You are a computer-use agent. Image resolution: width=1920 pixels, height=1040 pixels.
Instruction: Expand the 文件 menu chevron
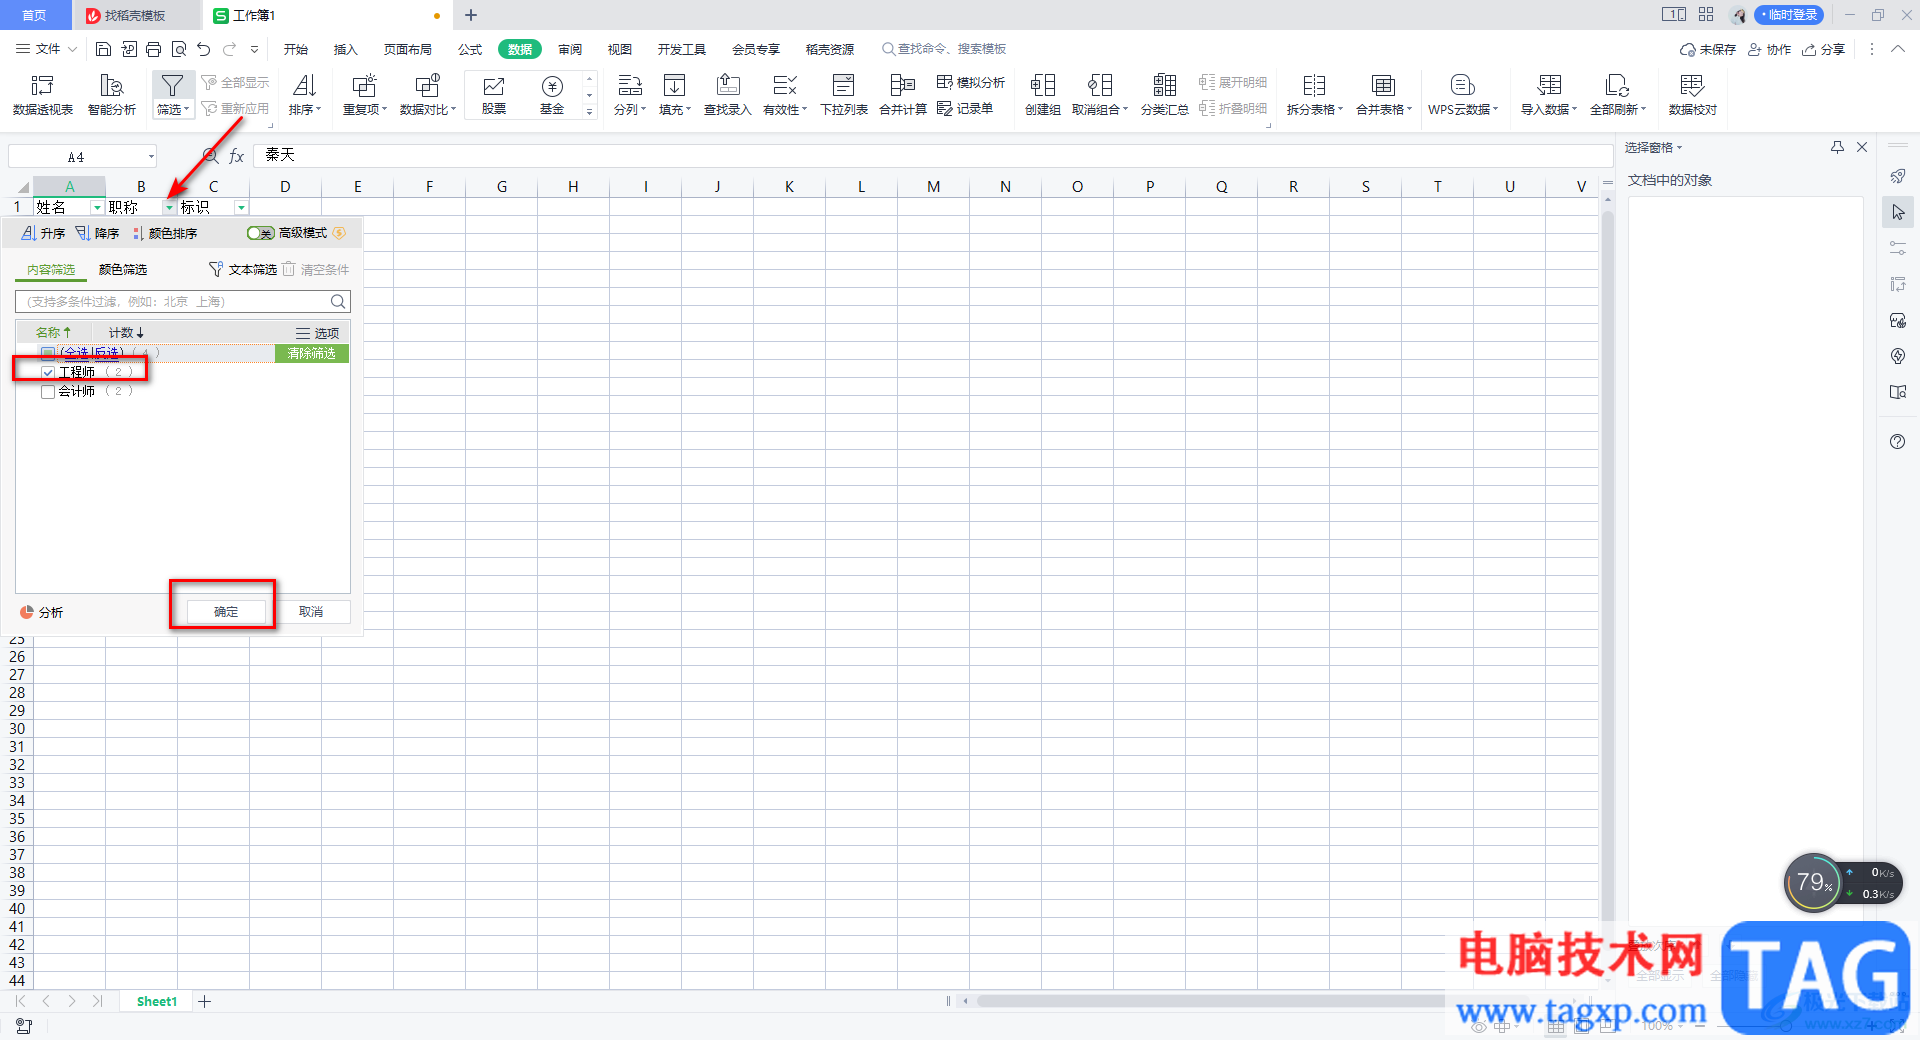point(72,49)
